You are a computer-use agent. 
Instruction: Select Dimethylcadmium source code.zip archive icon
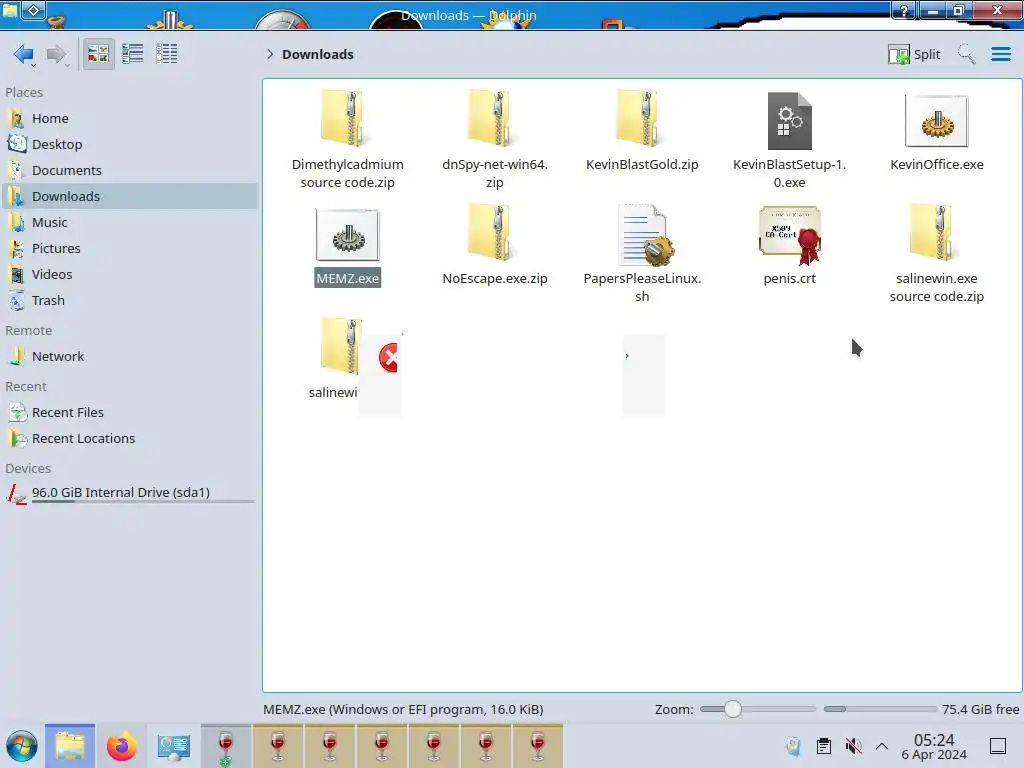click(x=346, y=119)
